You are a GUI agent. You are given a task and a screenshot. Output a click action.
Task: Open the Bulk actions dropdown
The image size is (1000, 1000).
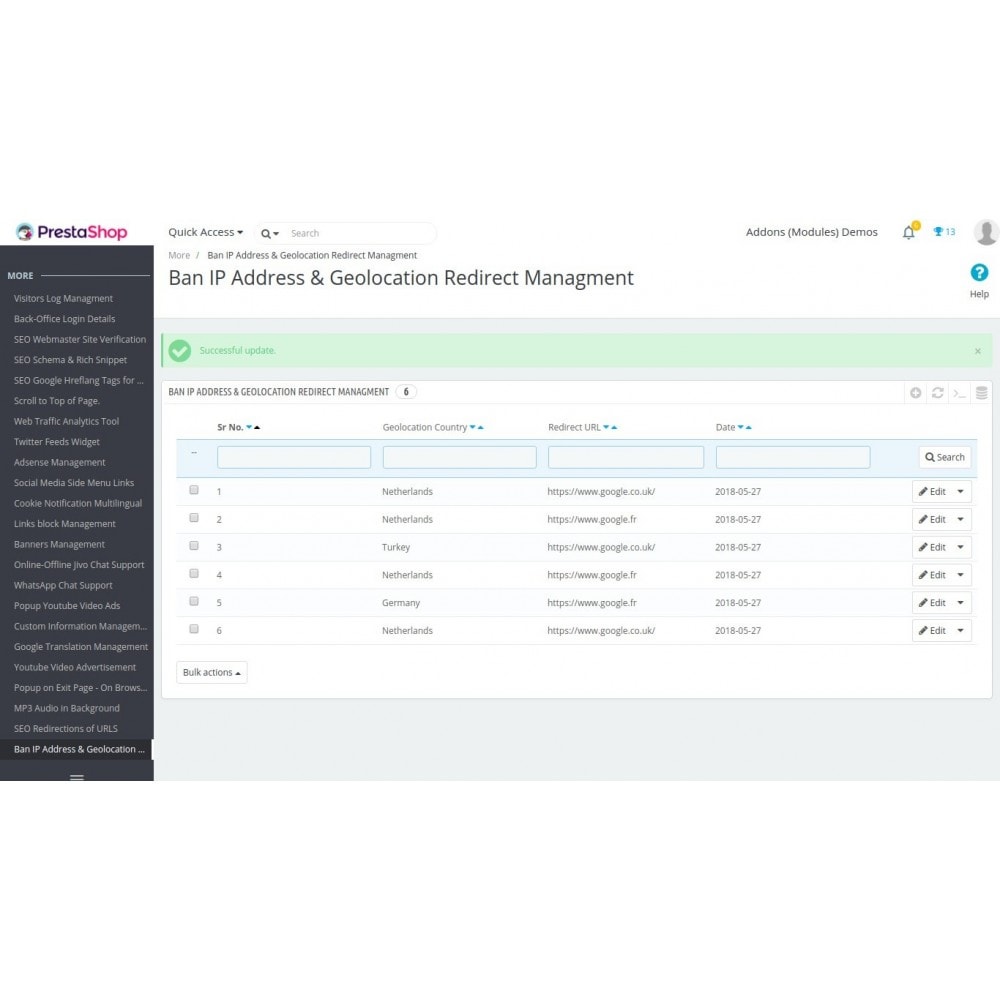(x=212, y=672)
